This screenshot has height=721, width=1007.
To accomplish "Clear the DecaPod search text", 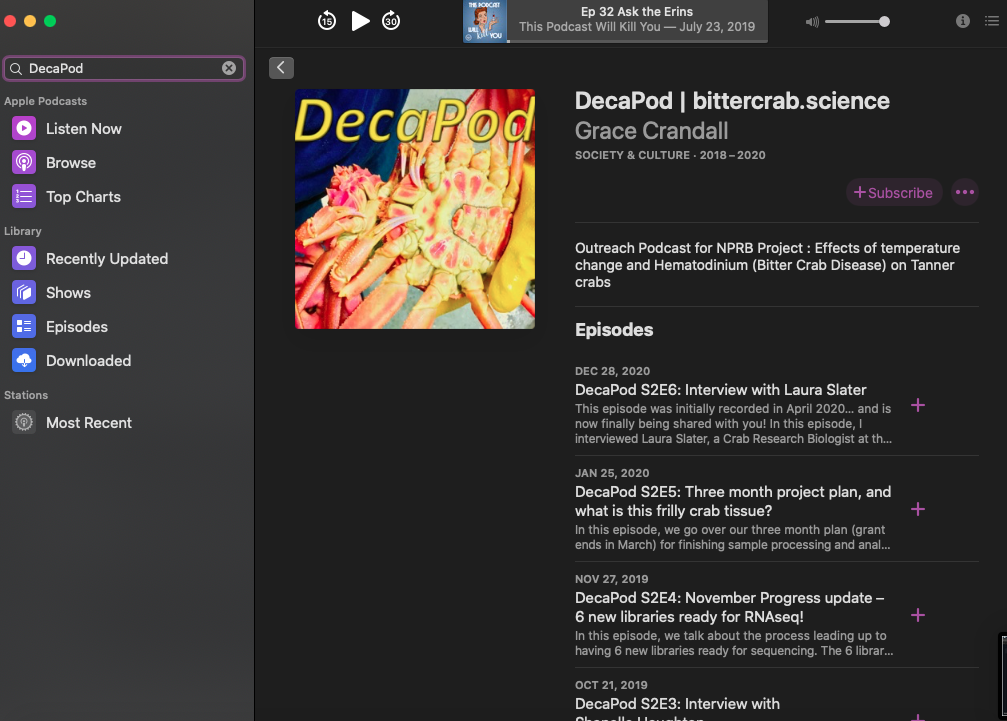I will (229, 68).
